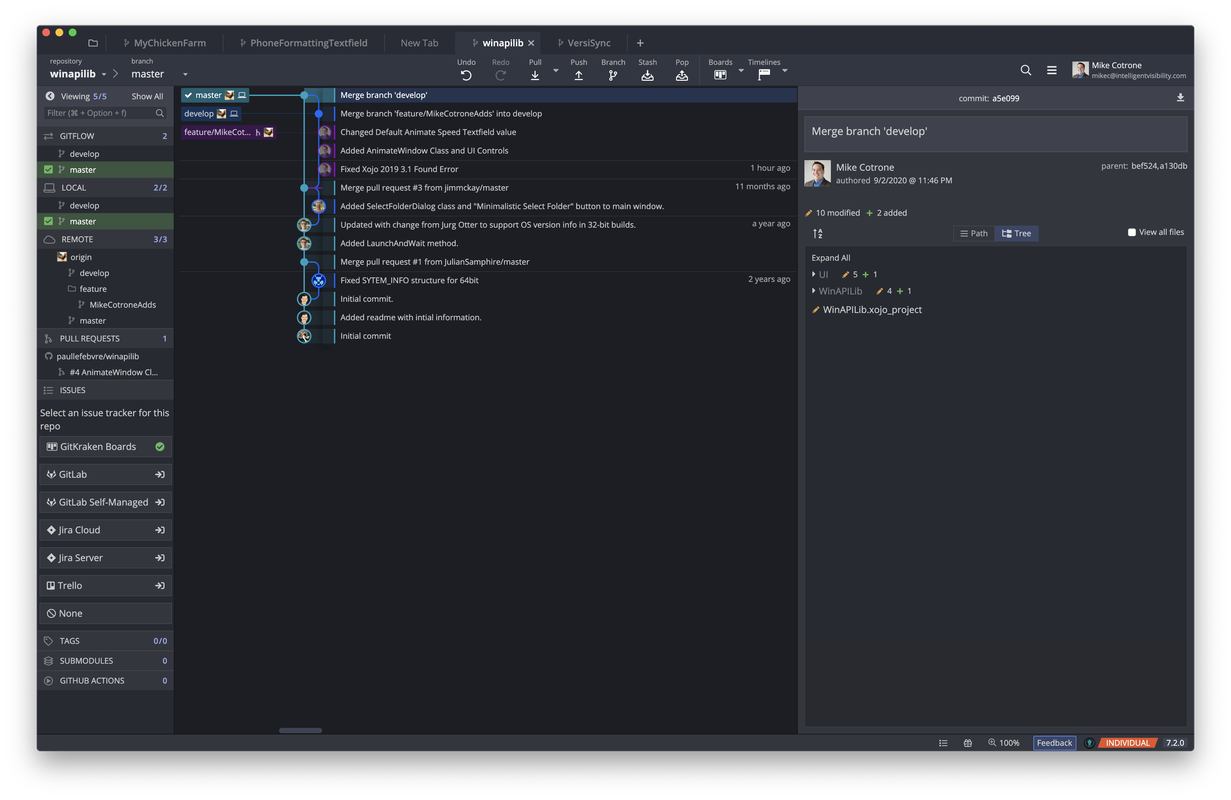Open the hamburger menu icon

(1051, 70)
